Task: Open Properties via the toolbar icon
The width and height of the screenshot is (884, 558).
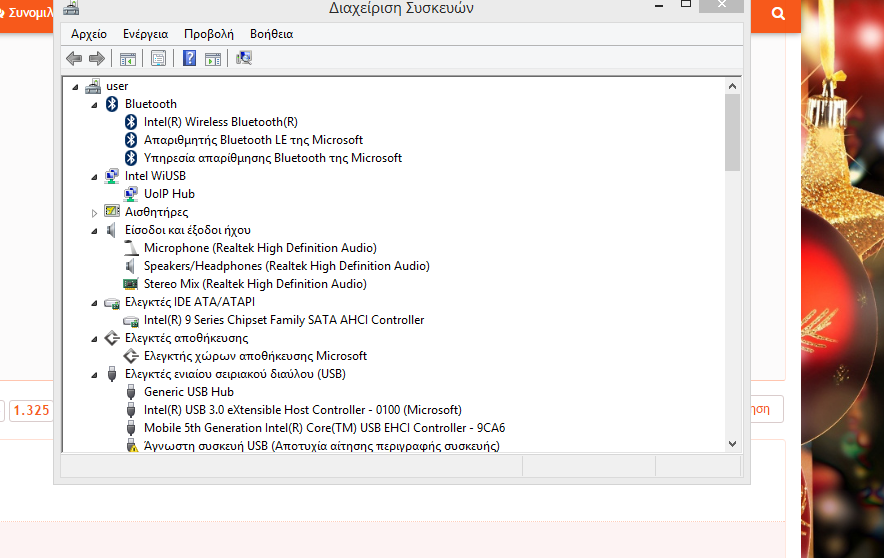Action: tap(158, 58)
